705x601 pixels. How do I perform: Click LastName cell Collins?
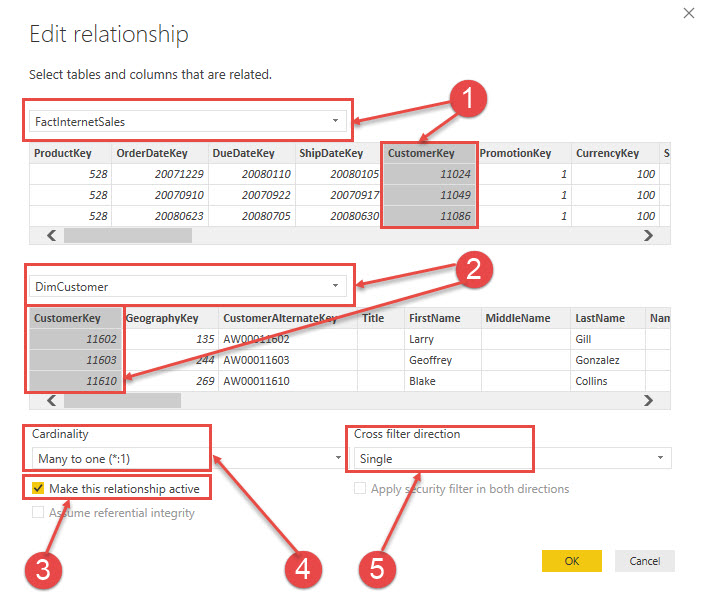pyautogui.click(x=591, y=381)
